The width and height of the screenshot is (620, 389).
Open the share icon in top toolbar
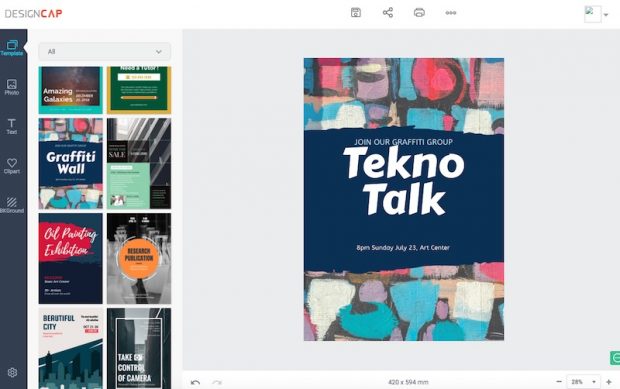click(388, 13)
